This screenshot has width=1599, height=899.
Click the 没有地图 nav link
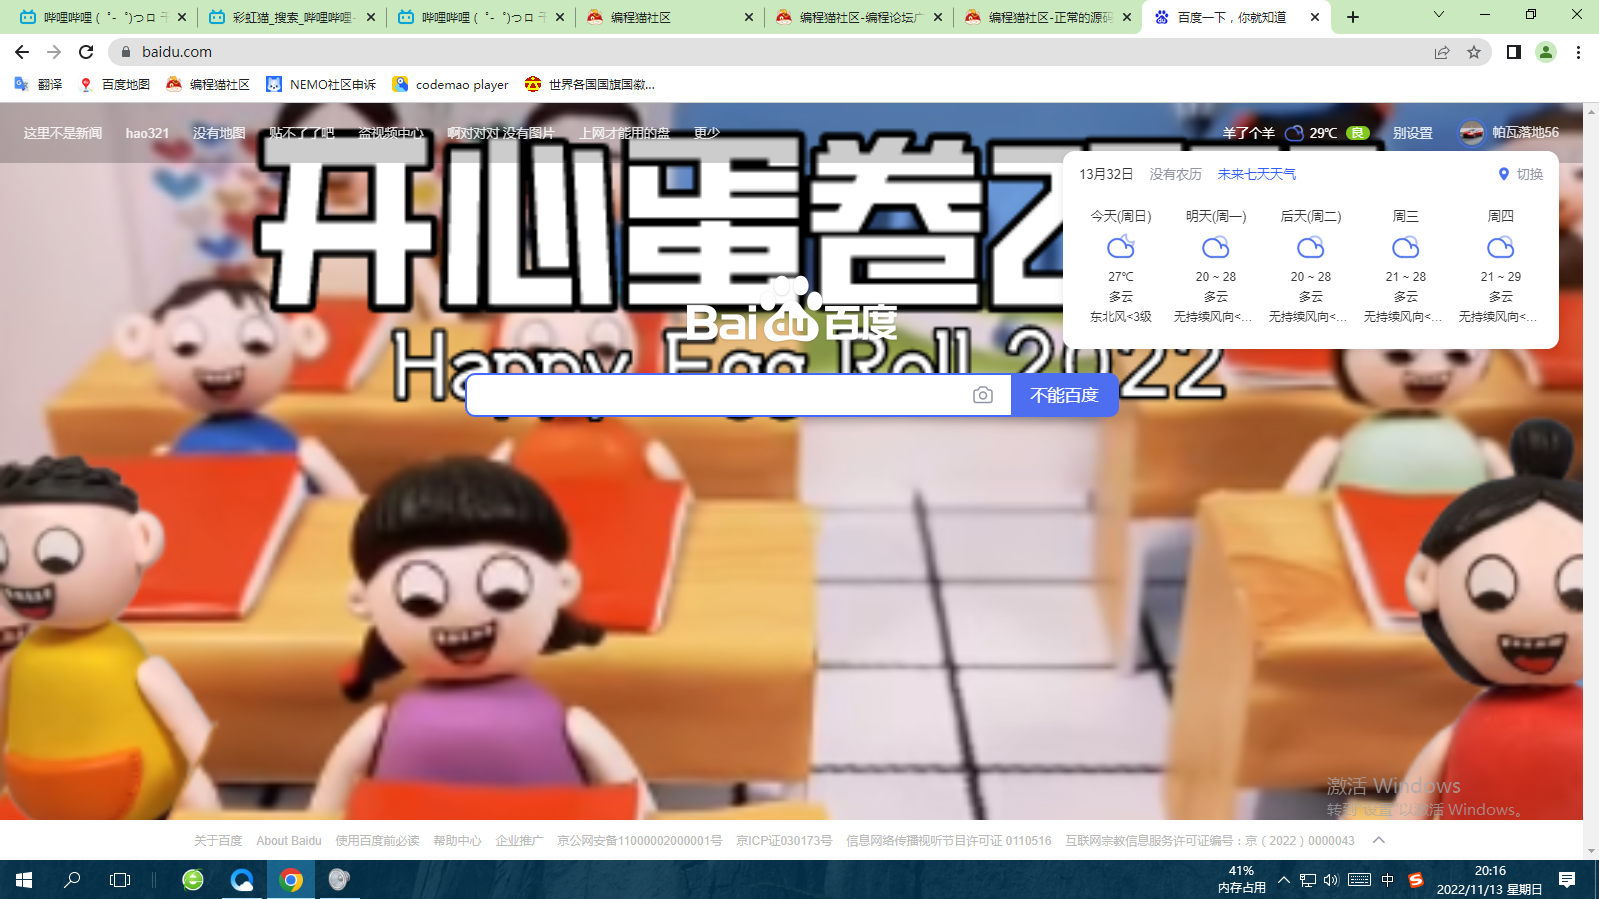[x=219, y=133]
